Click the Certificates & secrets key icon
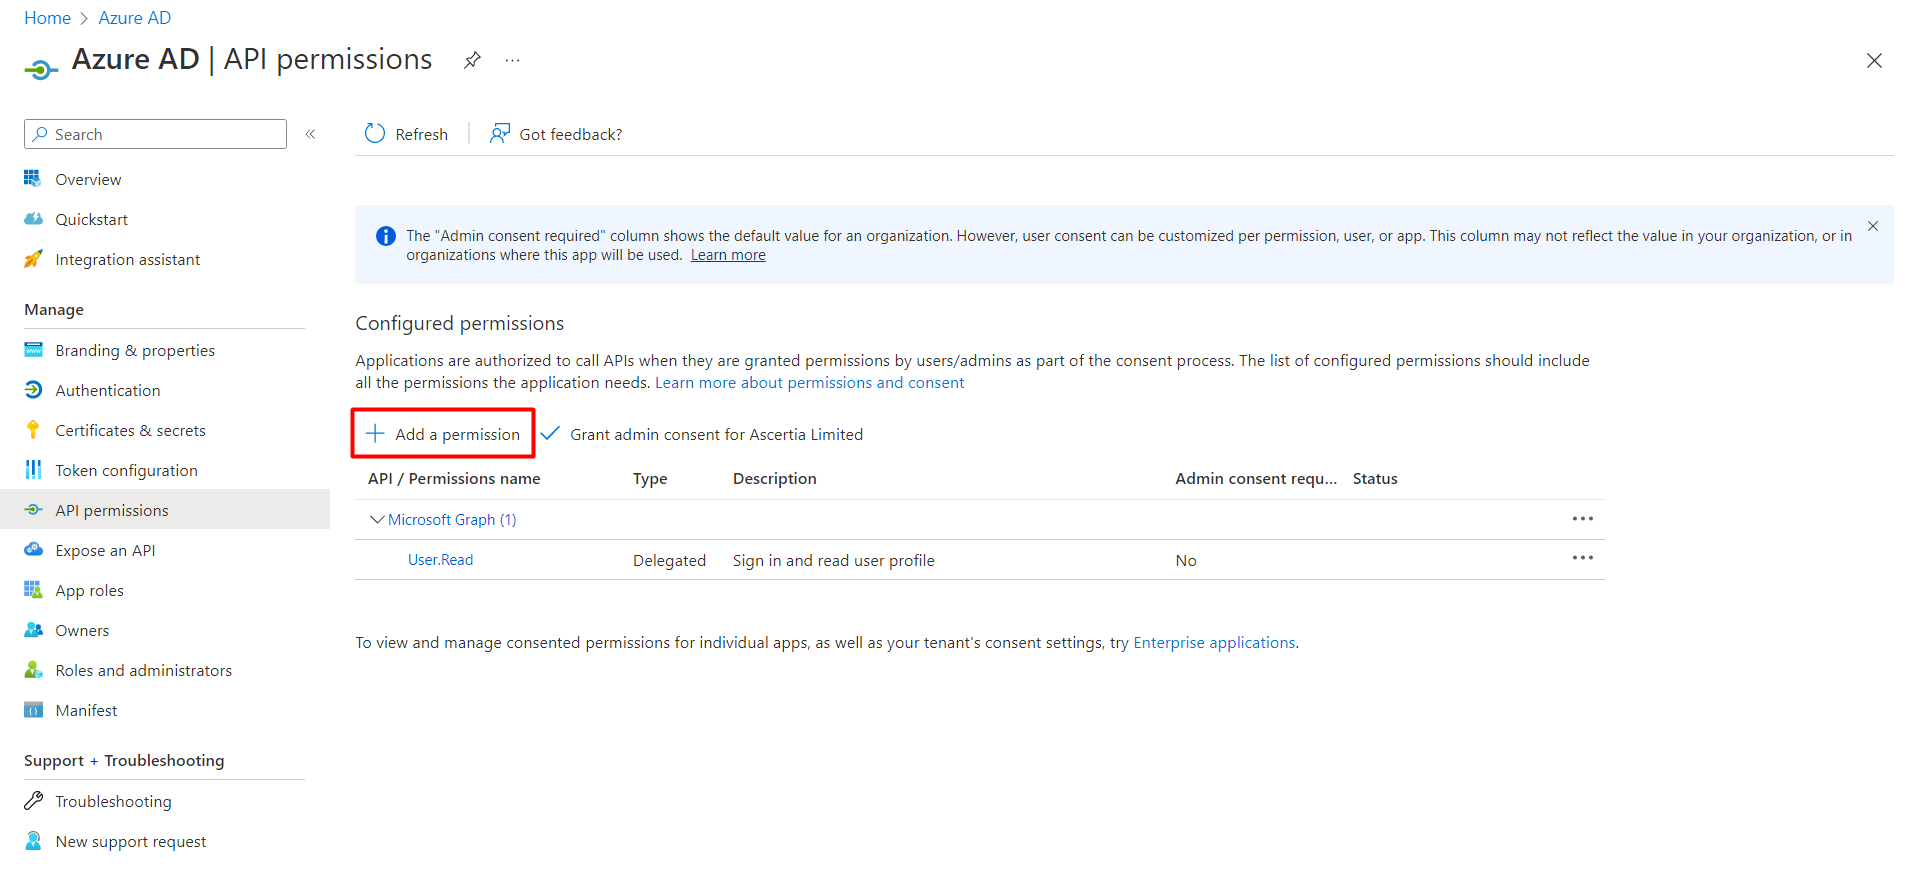 click(x=33, y=430)
